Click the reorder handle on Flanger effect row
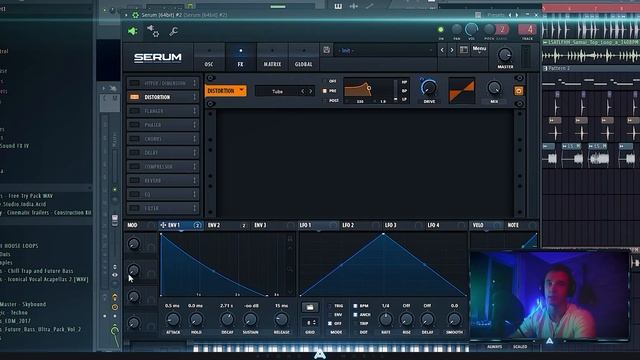Screen dimensions: 640x360 (194, 111)
